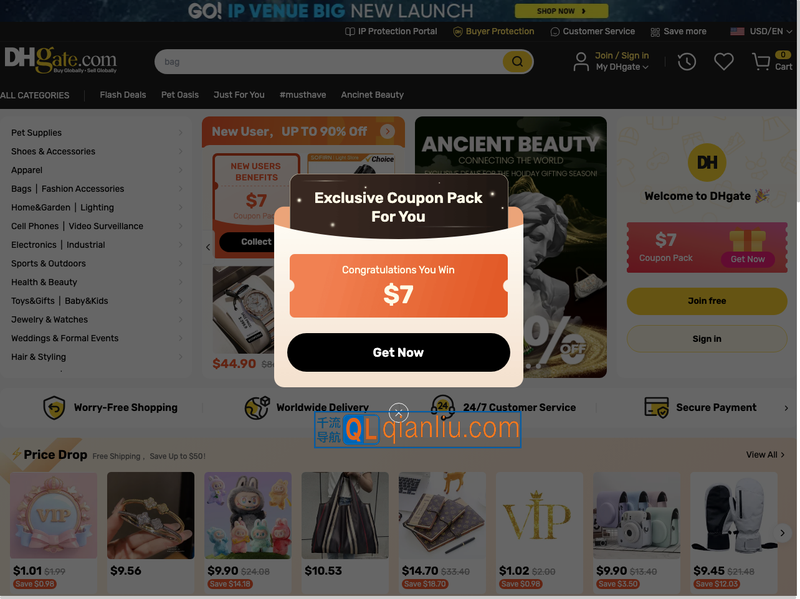The height and width of the screenshot is (599, 800).
Task: Expand the My DHgate dropdown
Action: point(622,67)
